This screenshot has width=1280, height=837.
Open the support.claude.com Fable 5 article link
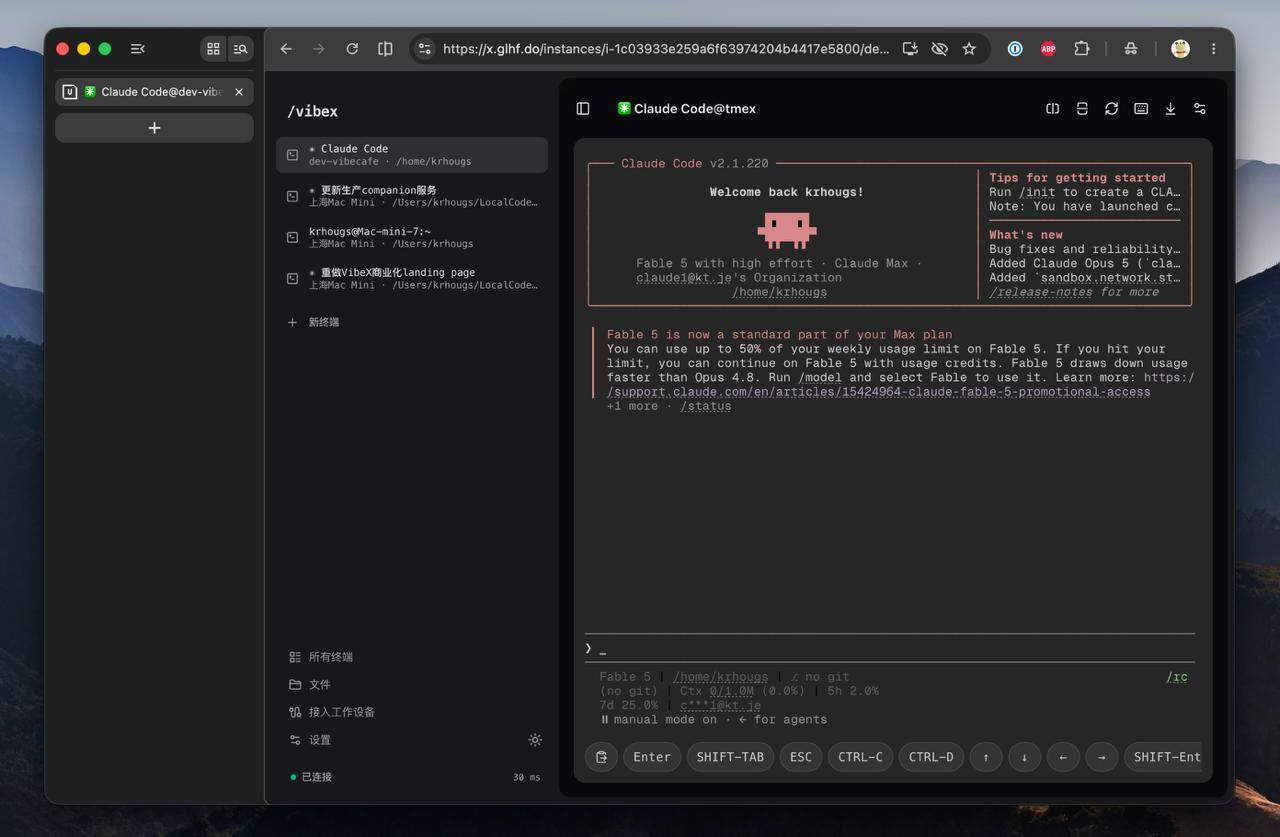click(x=878, y=392)
